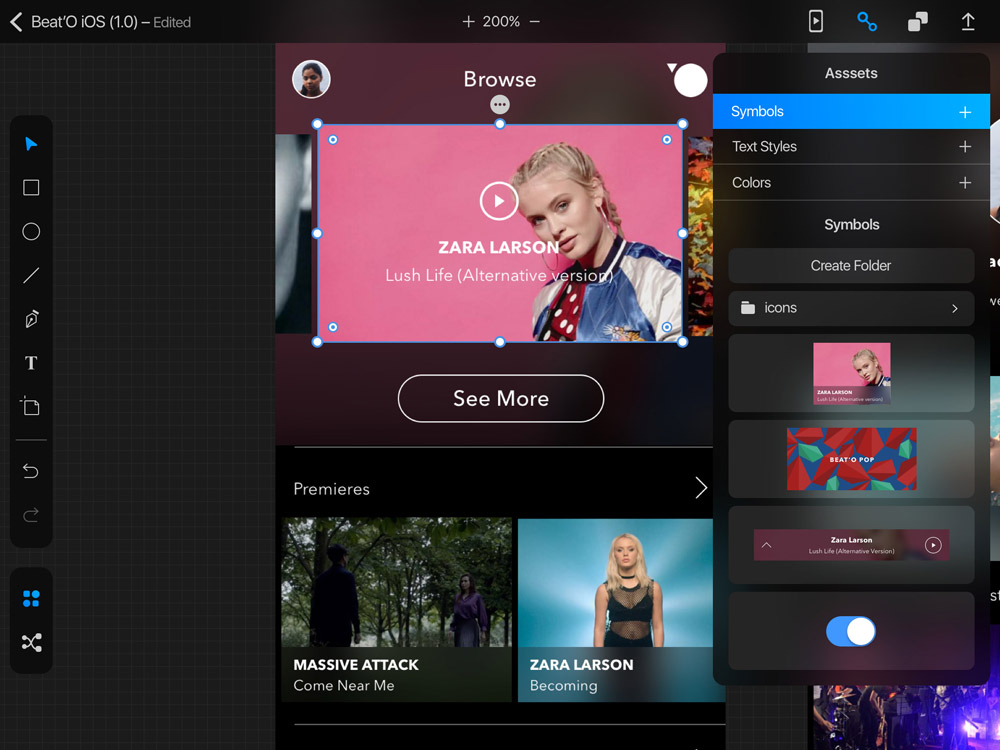Image resolution: width=1000 pixels, height=750 pixels.
Task: Select the Ellipse tool
Action: click(x=31, y=232)
